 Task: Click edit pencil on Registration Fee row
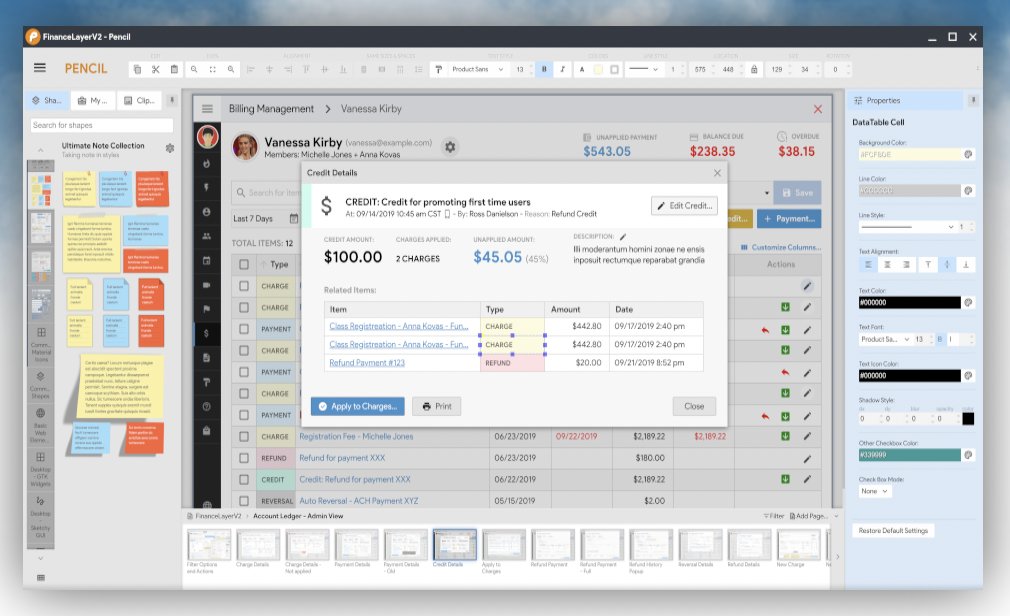pos(806,436)
